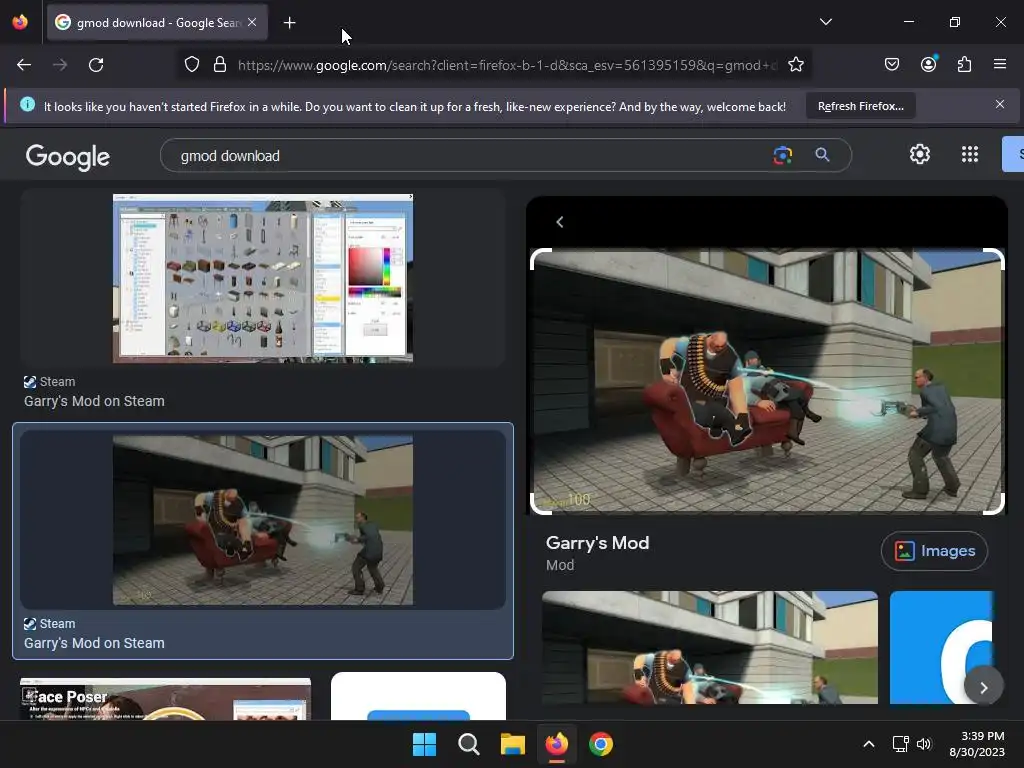Image resolution: width=1024 pixels, height=768 pixels.
Task: Open the selected Heavy on couch thumbnail
Action: (x=263, y=520)
